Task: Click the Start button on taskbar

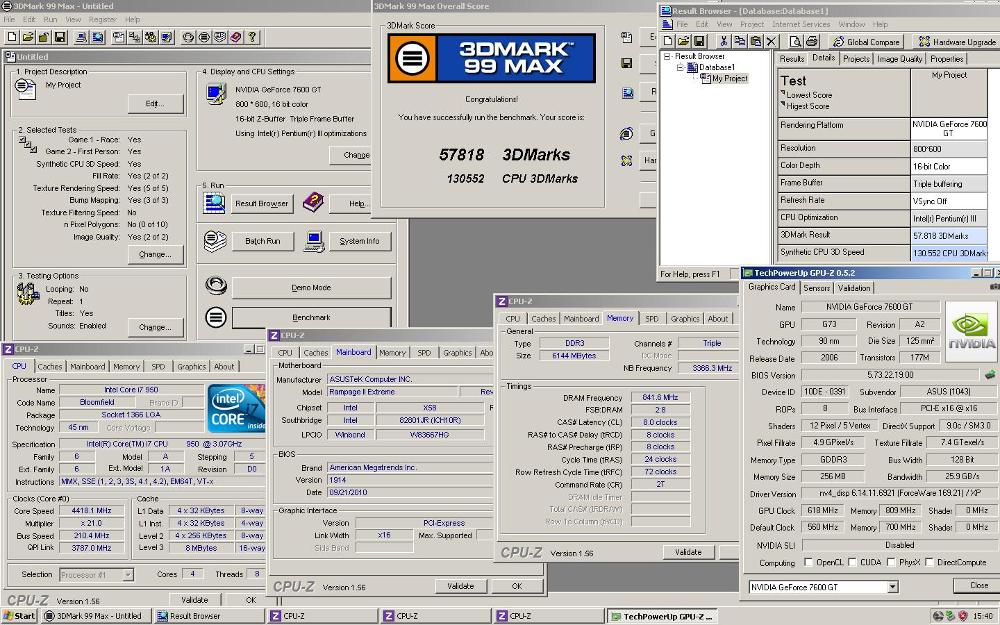Action: pyautogui.click(x=19, y=616)
